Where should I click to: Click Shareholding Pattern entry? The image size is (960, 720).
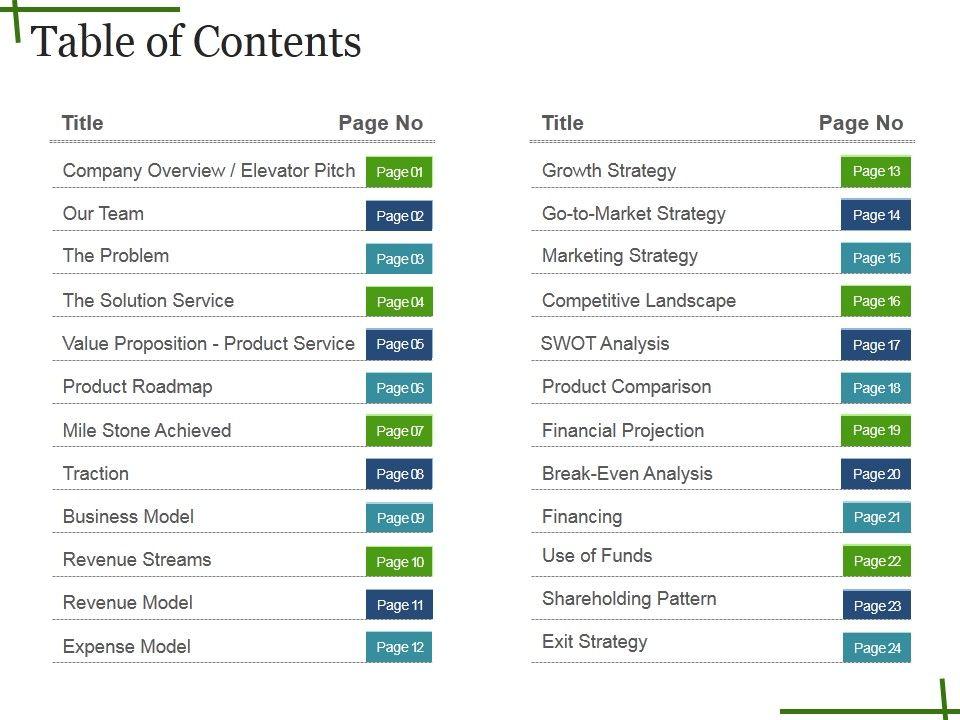(x=629, y=599)
